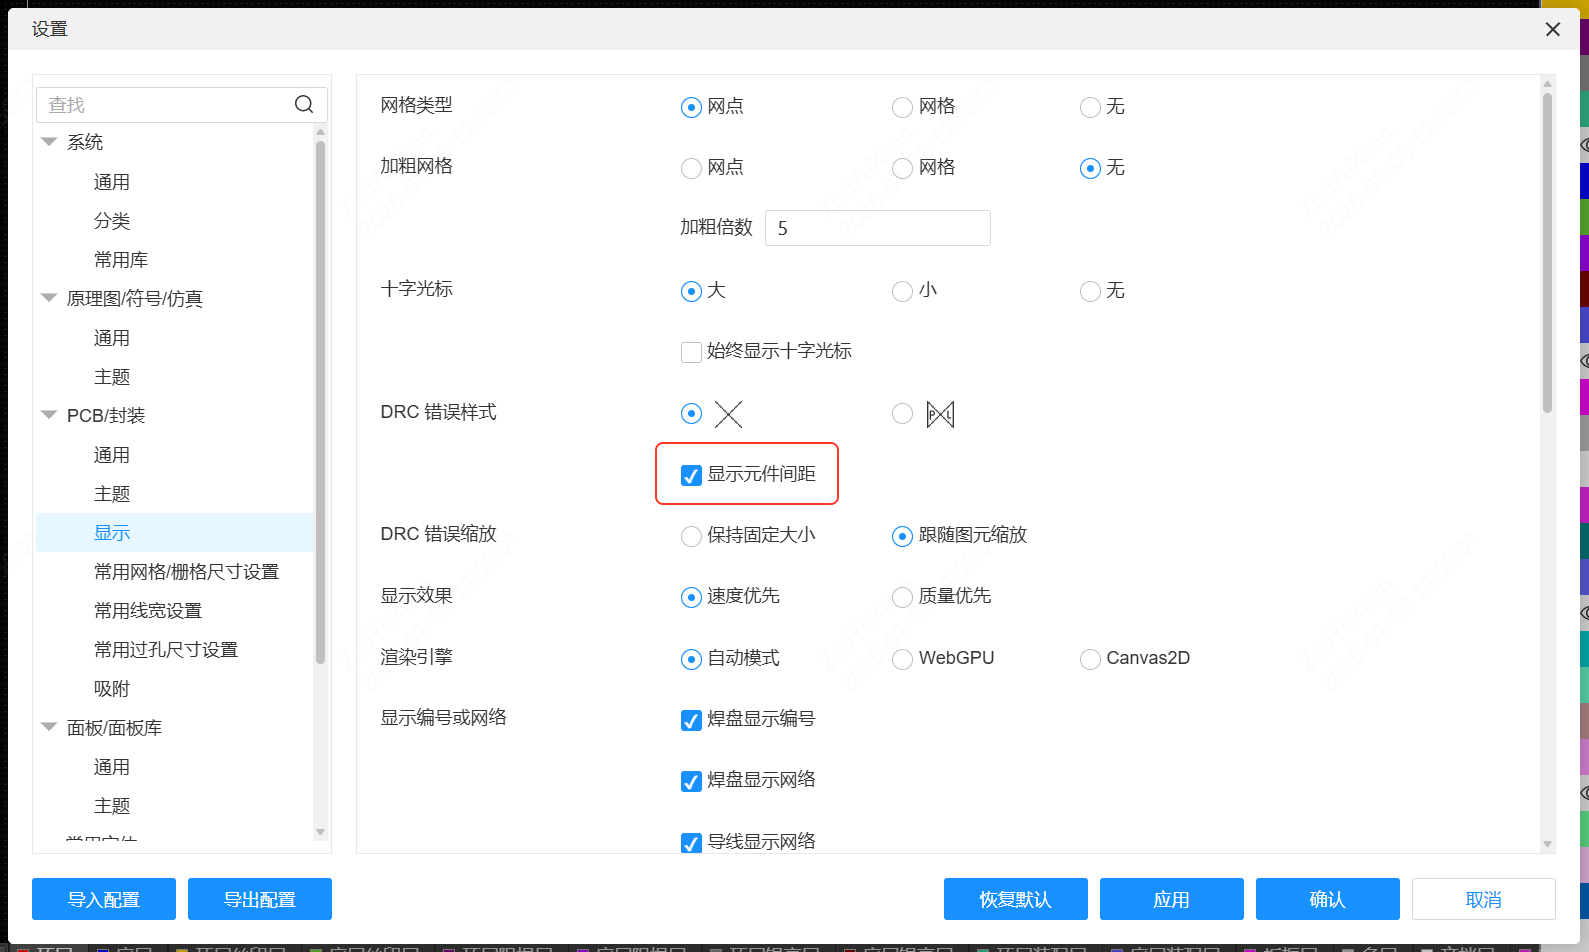Close the settings dialog
Image resolution: width=1589 pixels, height=952 pixels.
click(x=1553, y=29)
